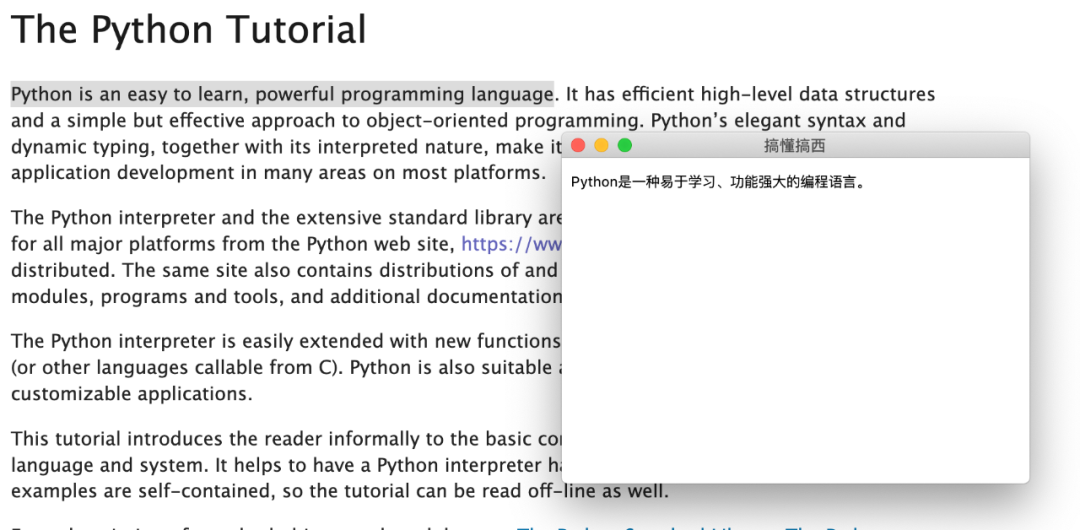Close the 搞懂搞西 translation window
This screenshot has width=1080, height=530.
tap(579, 145)
